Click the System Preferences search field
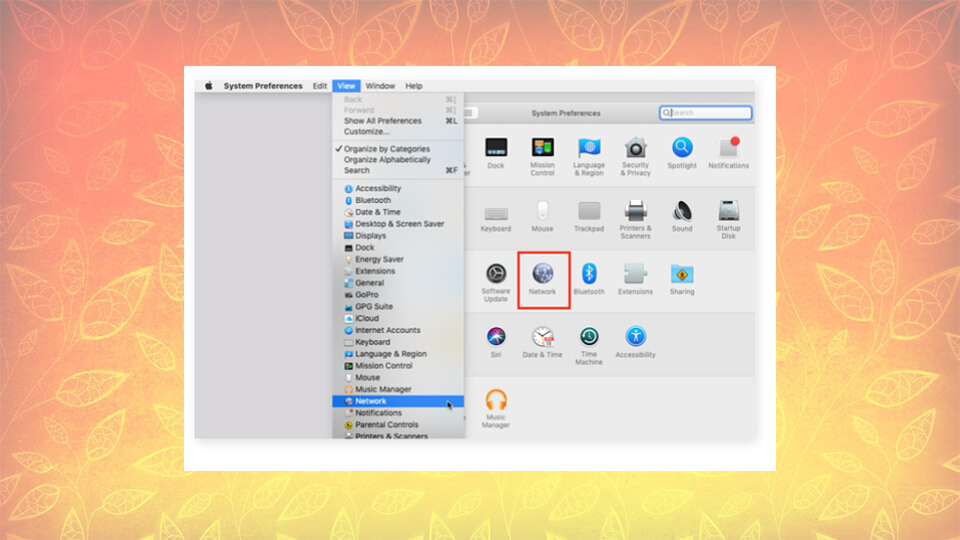 pos(705,113)
